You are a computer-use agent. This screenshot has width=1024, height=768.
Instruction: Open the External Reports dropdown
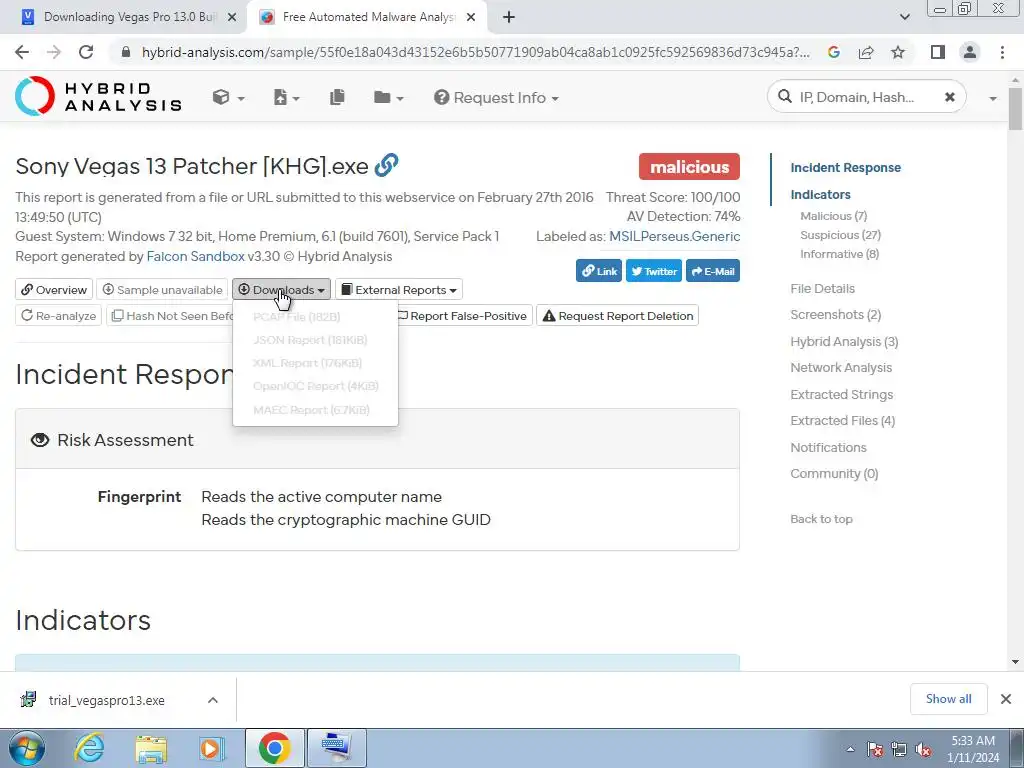(399, 289)
